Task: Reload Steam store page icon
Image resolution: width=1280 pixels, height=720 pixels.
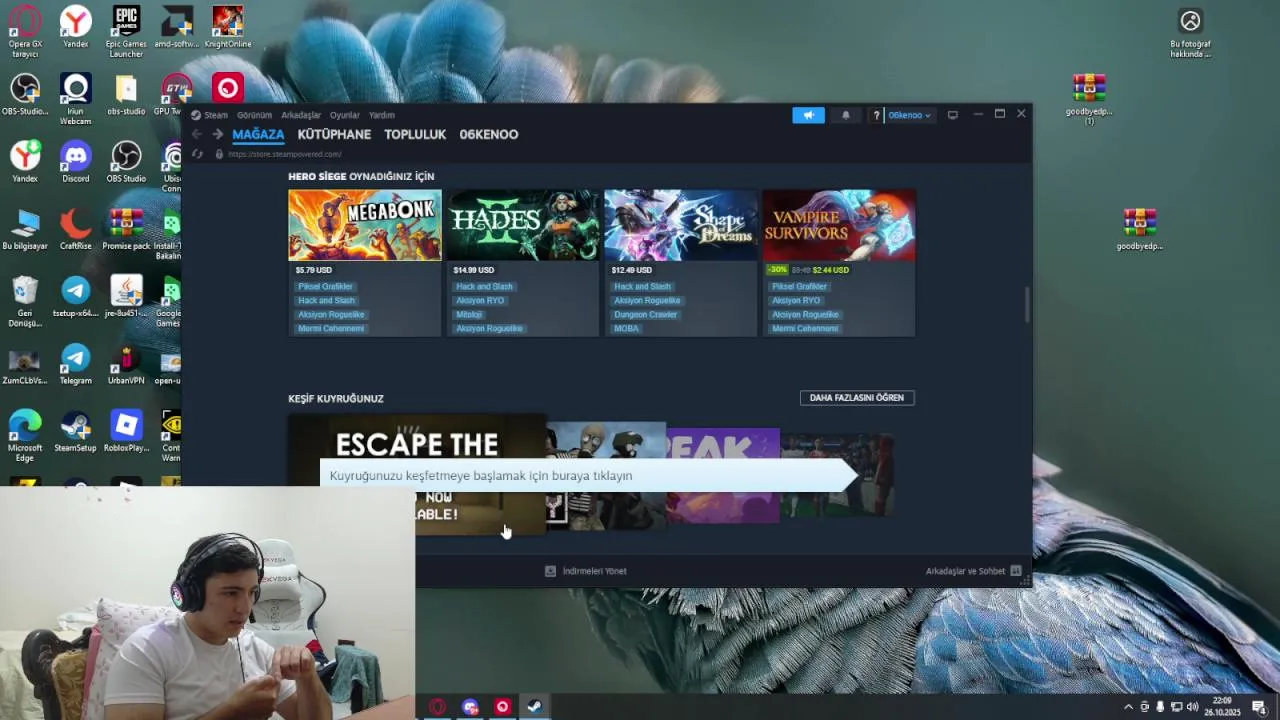Action: tap(197, 154)
